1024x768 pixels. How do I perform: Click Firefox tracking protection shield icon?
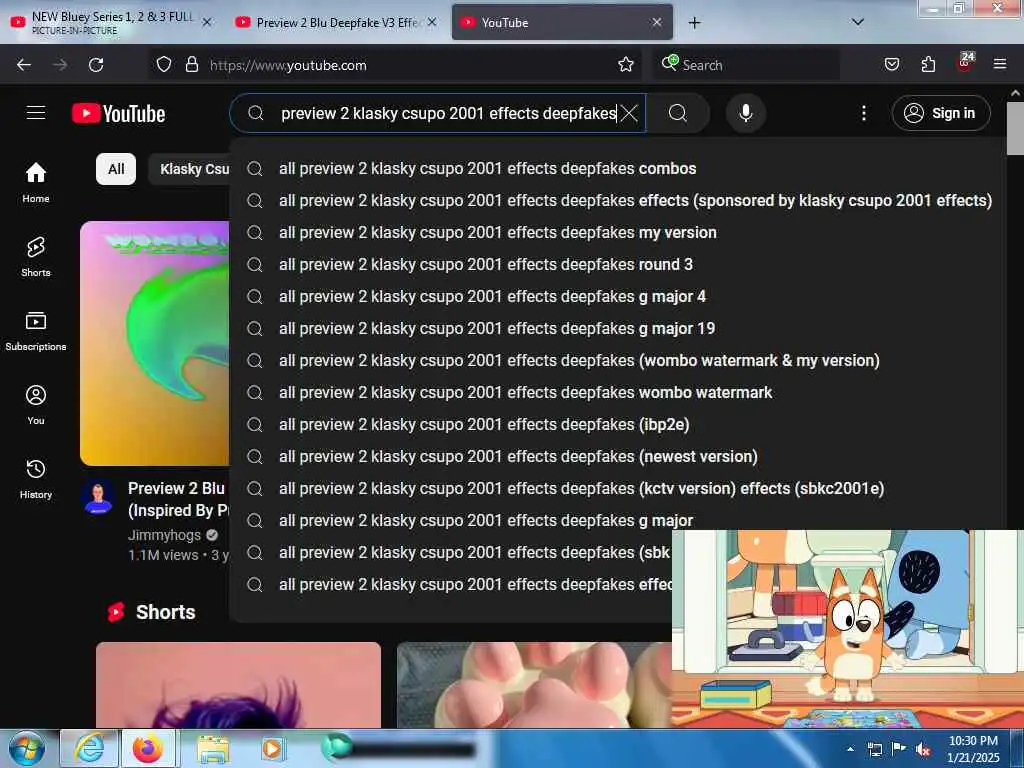[164, 65]
